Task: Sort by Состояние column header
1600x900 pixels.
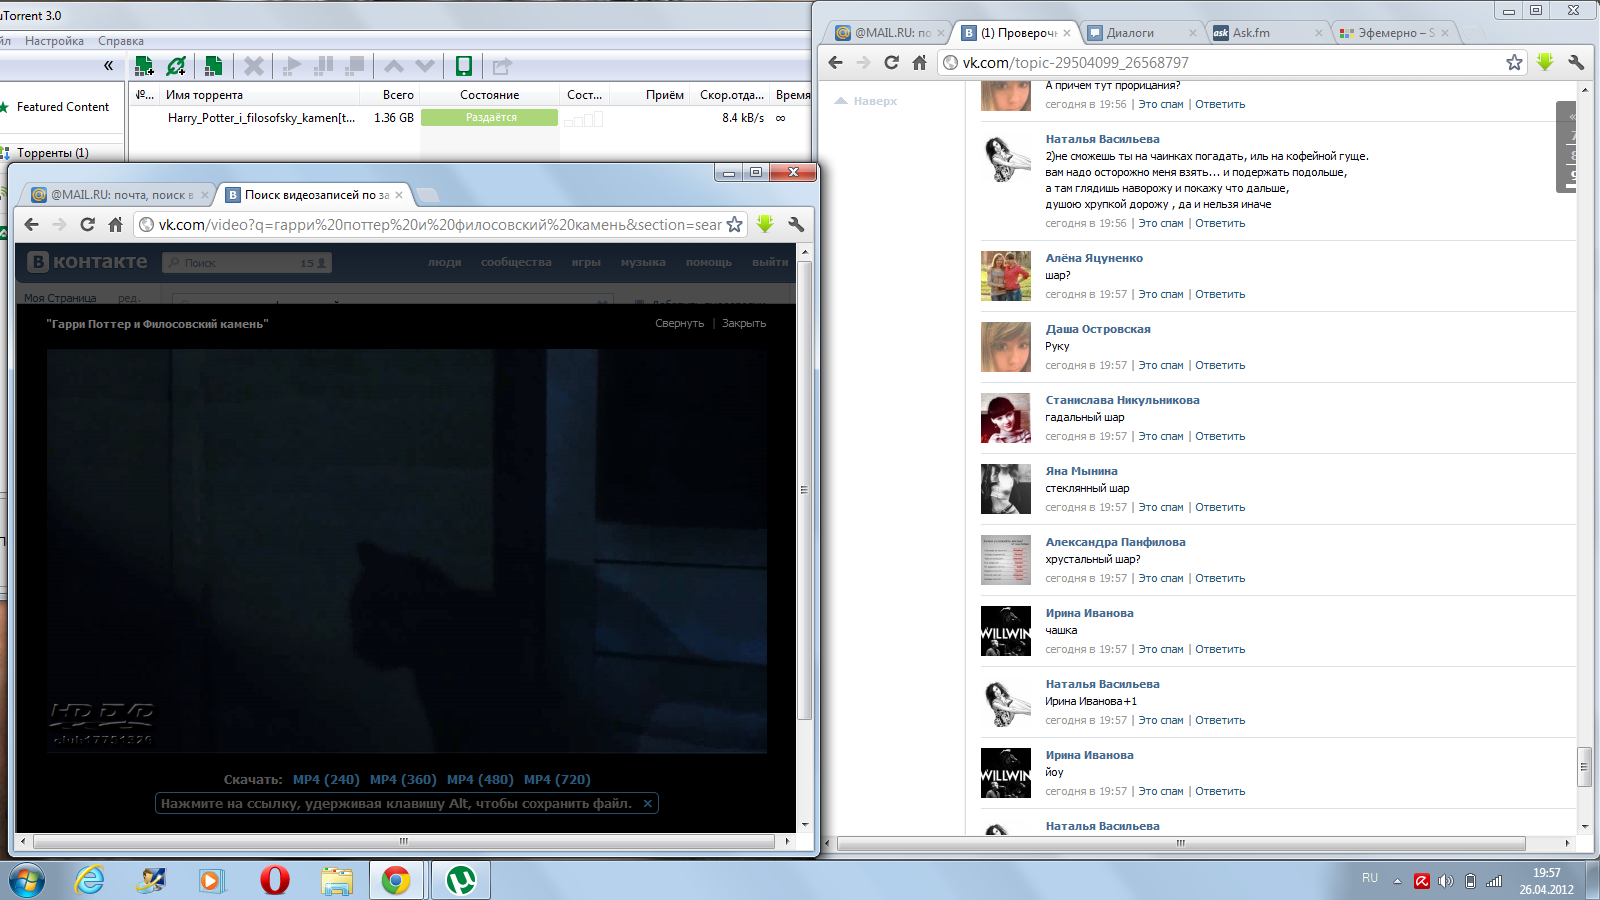Action: (489, 95)
